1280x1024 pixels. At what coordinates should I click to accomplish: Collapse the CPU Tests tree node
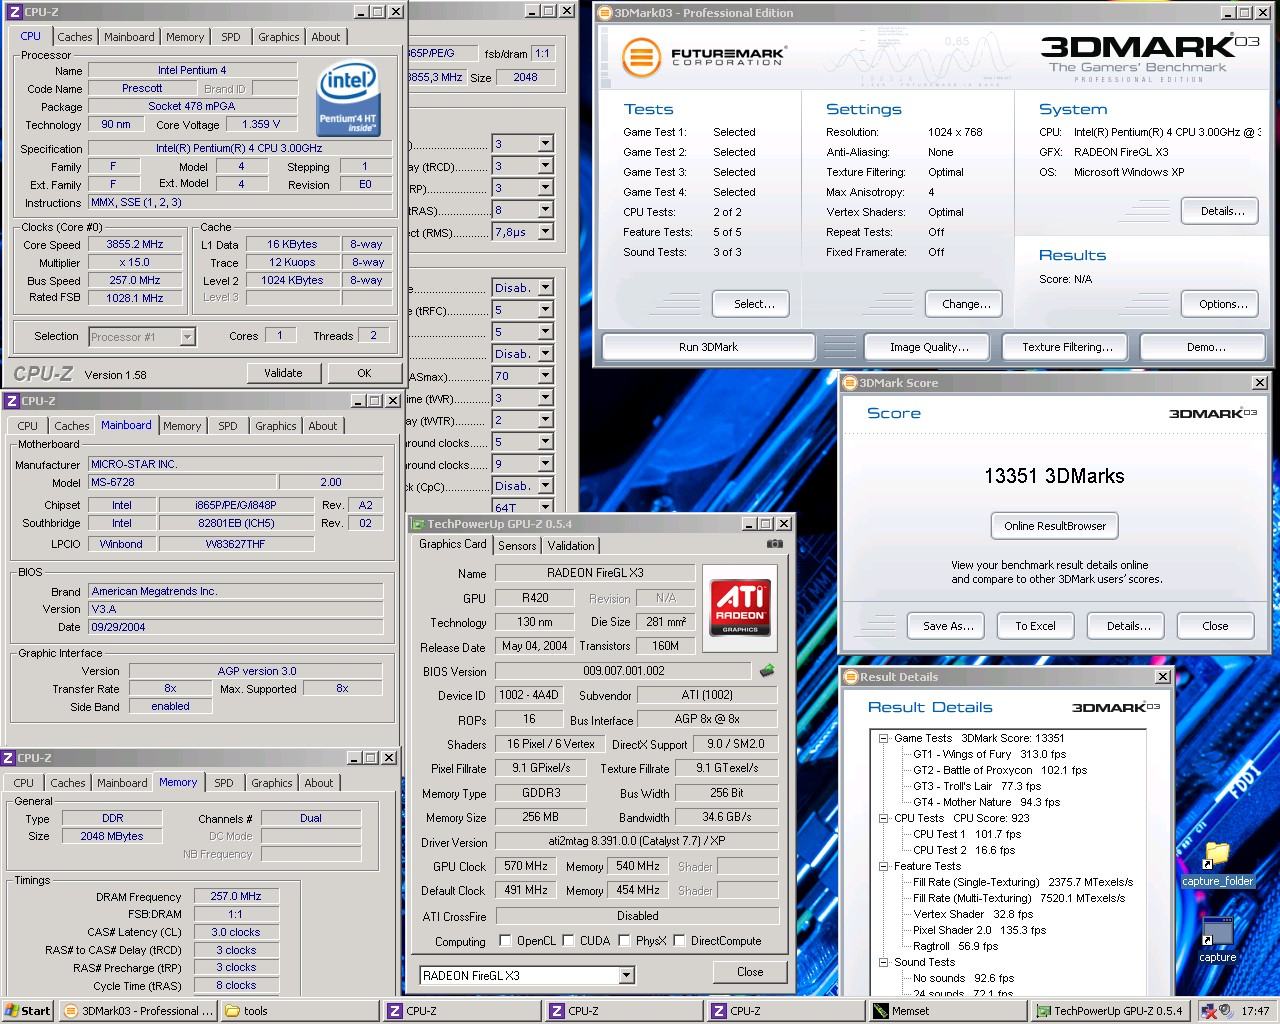883,818
